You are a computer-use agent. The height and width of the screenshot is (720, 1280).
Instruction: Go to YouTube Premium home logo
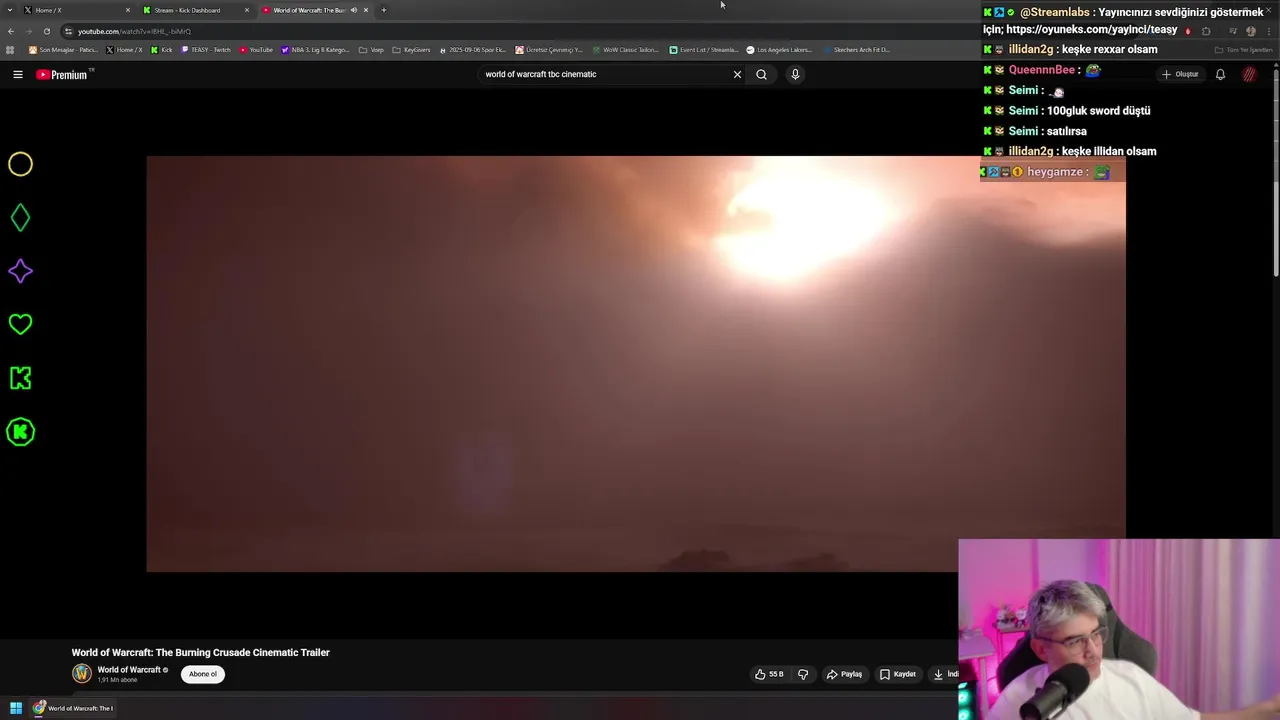coord(64,74)
